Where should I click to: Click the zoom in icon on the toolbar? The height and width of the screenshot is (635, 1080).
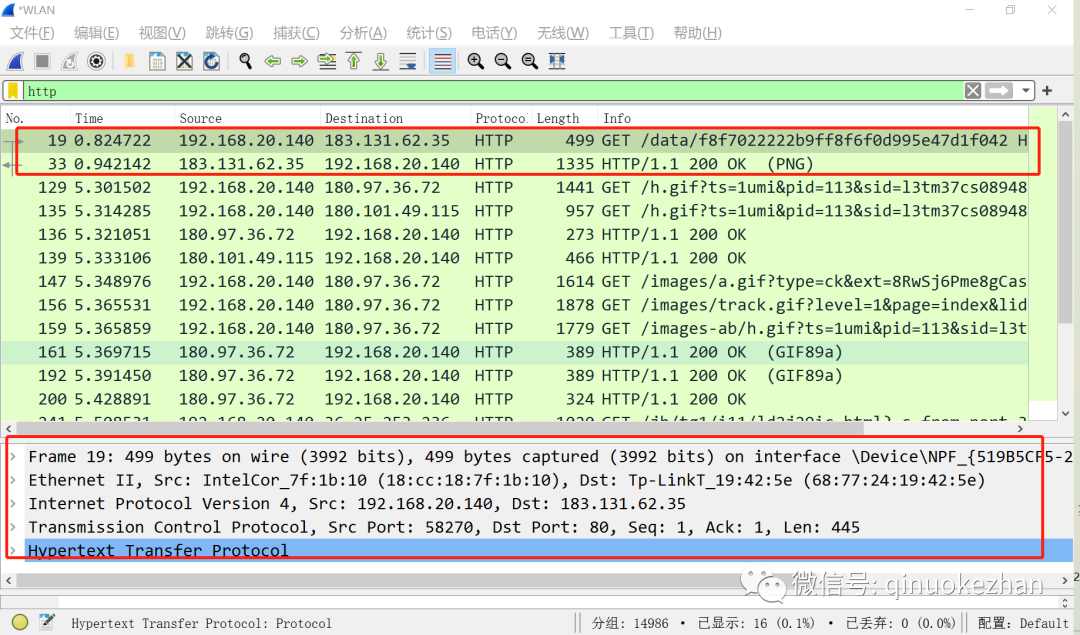pos(476,61)
